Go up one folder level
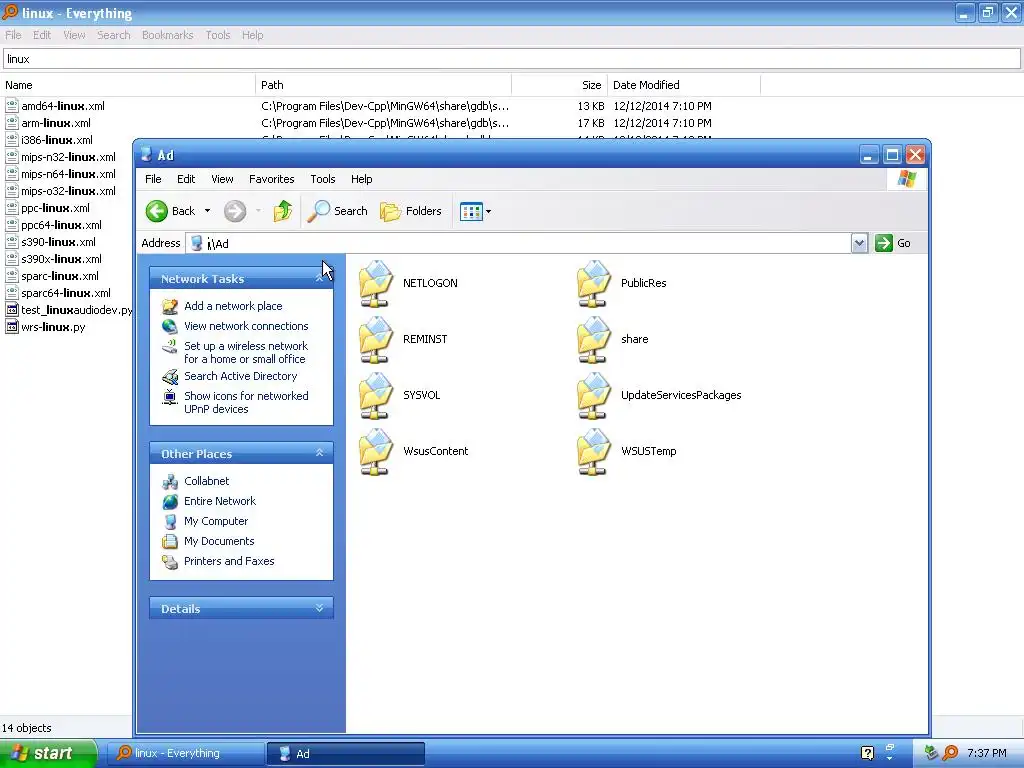 coord(283,211)
